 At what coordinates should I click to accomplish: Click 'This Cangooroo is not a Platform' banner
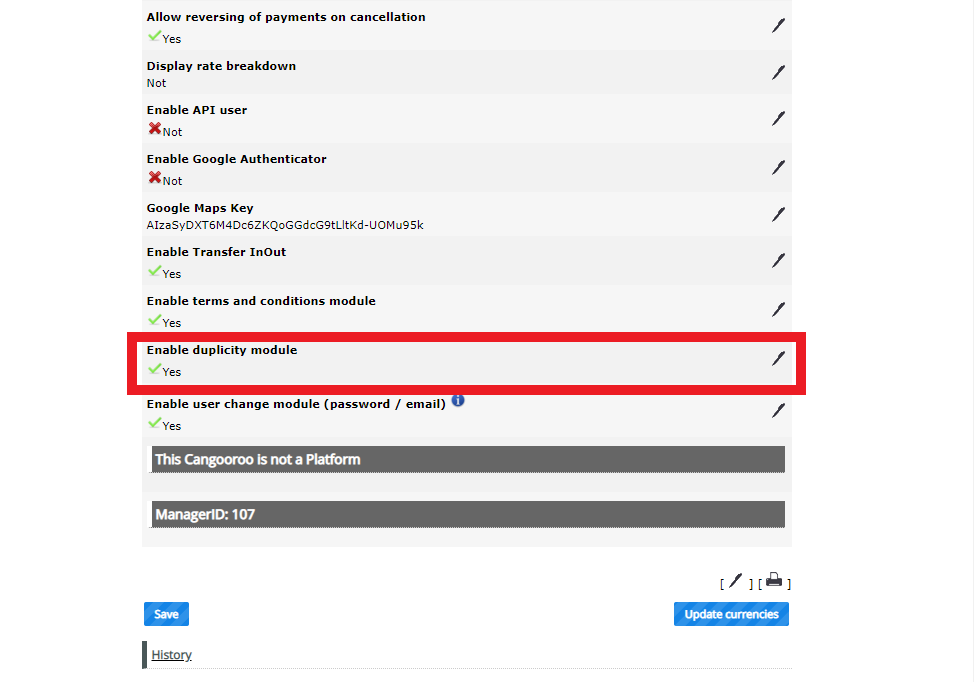pyautogui.click(x=468, y=460)
